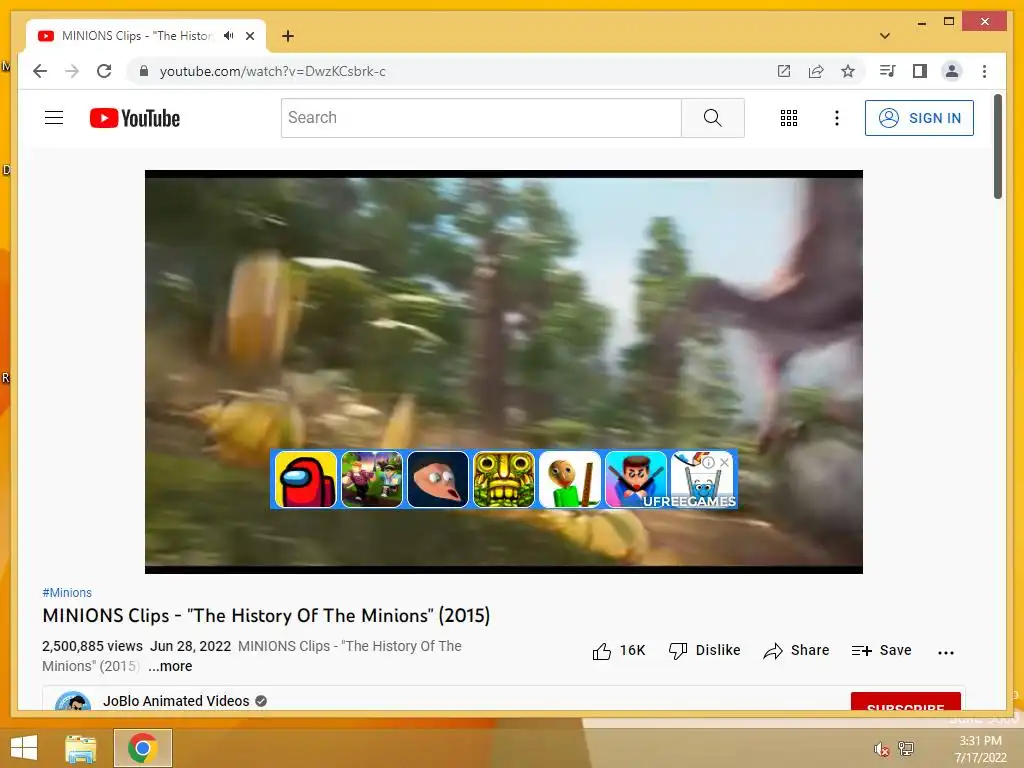Image resolution: width=1024 pixels, height=768 pixels.
Task: Toggle the Chrome side panel
Action: 920,71
